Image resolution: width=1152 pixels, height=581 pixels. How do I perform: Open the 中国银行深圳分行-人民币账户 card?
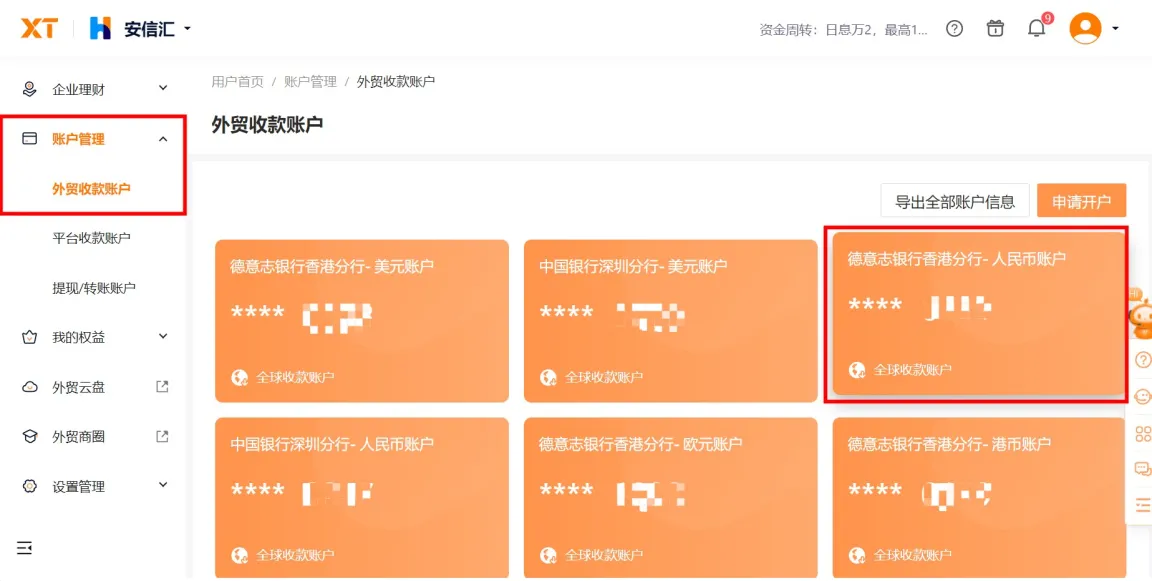(x=361, y=499)
